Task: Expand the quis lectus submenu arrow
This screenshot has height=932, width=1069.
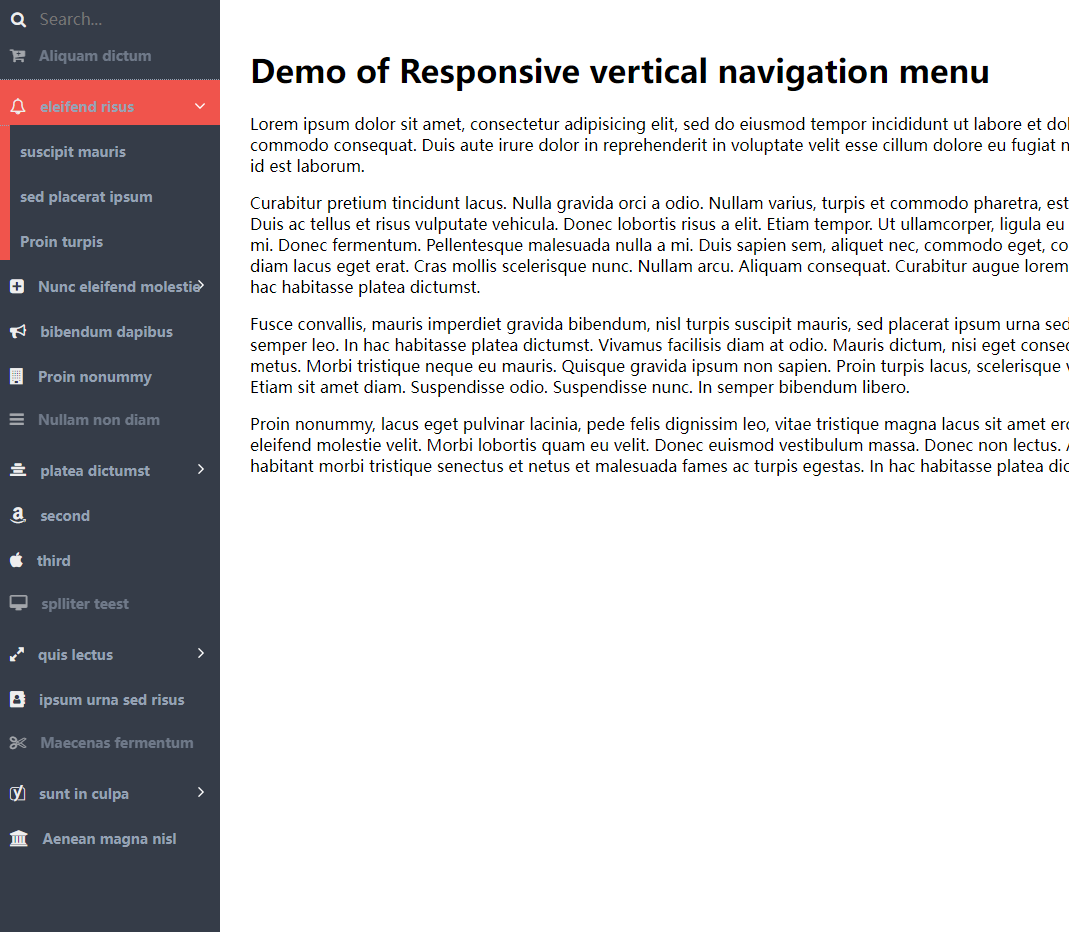Action: coord(200,653)
